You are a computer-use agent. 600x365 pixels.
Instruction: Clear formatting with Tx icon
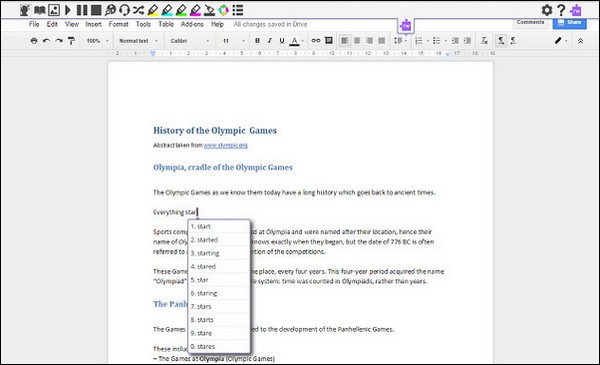tap(484, 41)
